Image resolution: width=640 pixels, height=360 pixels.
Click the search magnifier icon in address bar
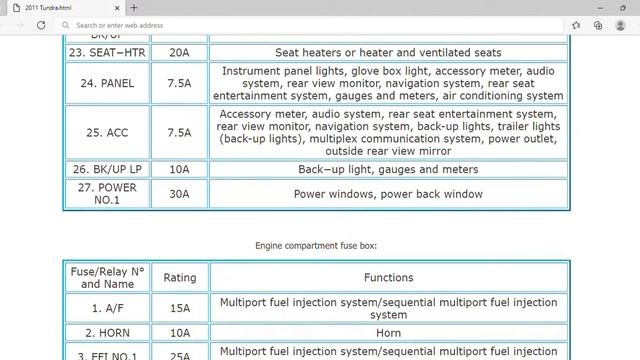tap(65, 25)
